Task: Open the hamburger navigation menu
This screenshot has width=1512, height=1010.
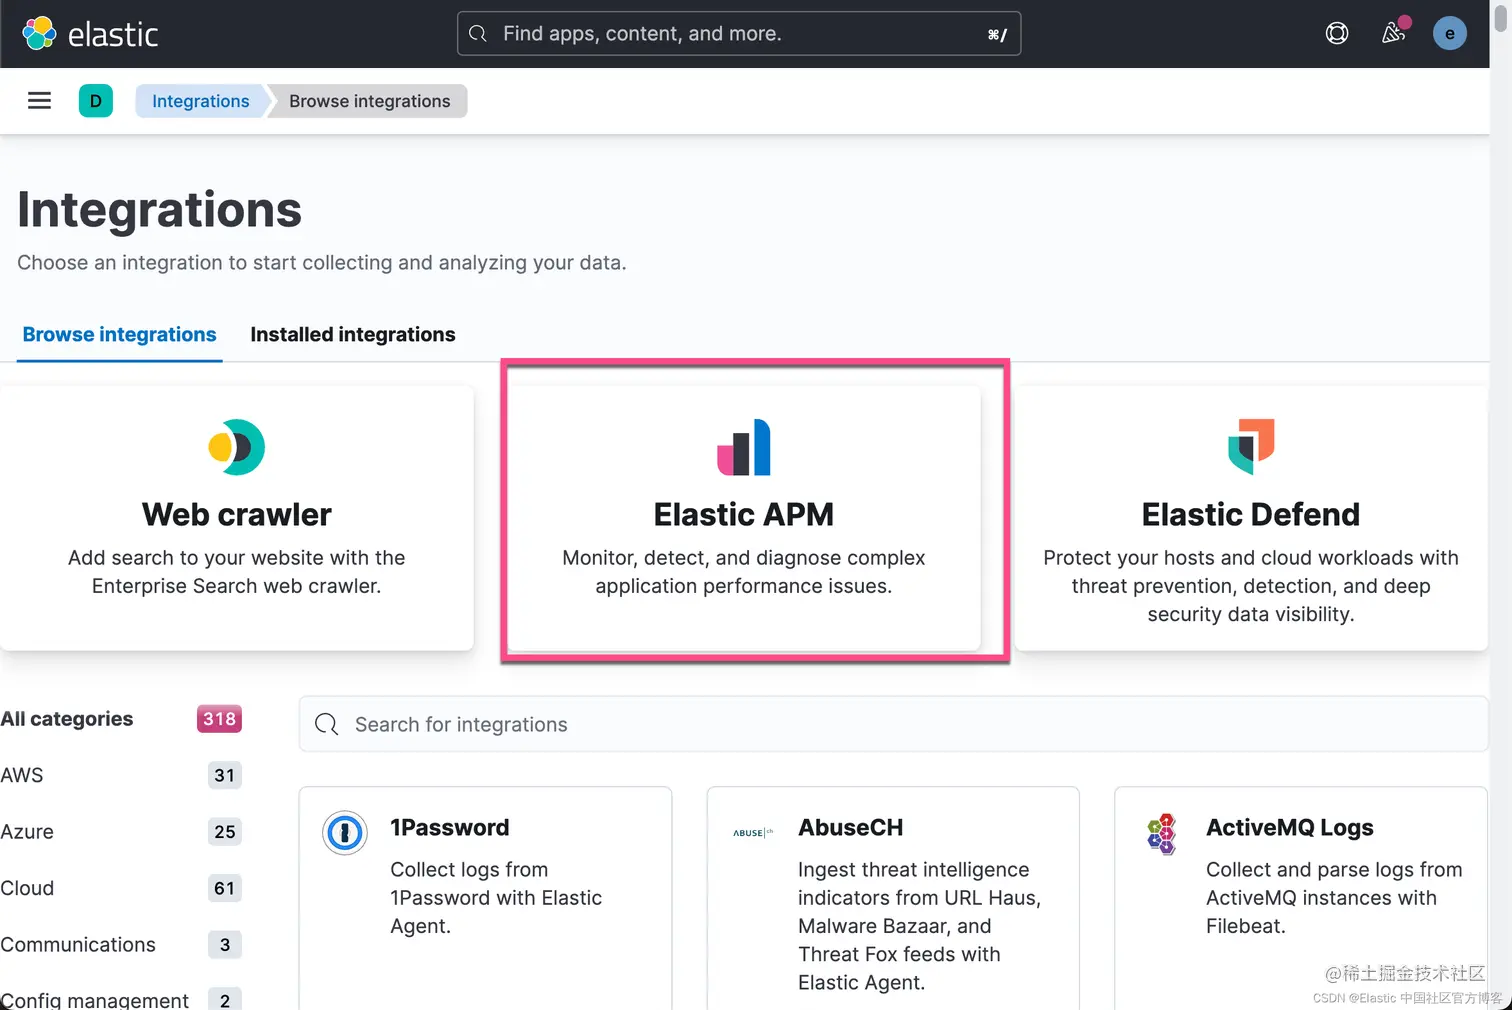Action: click(x=39, y=101)
